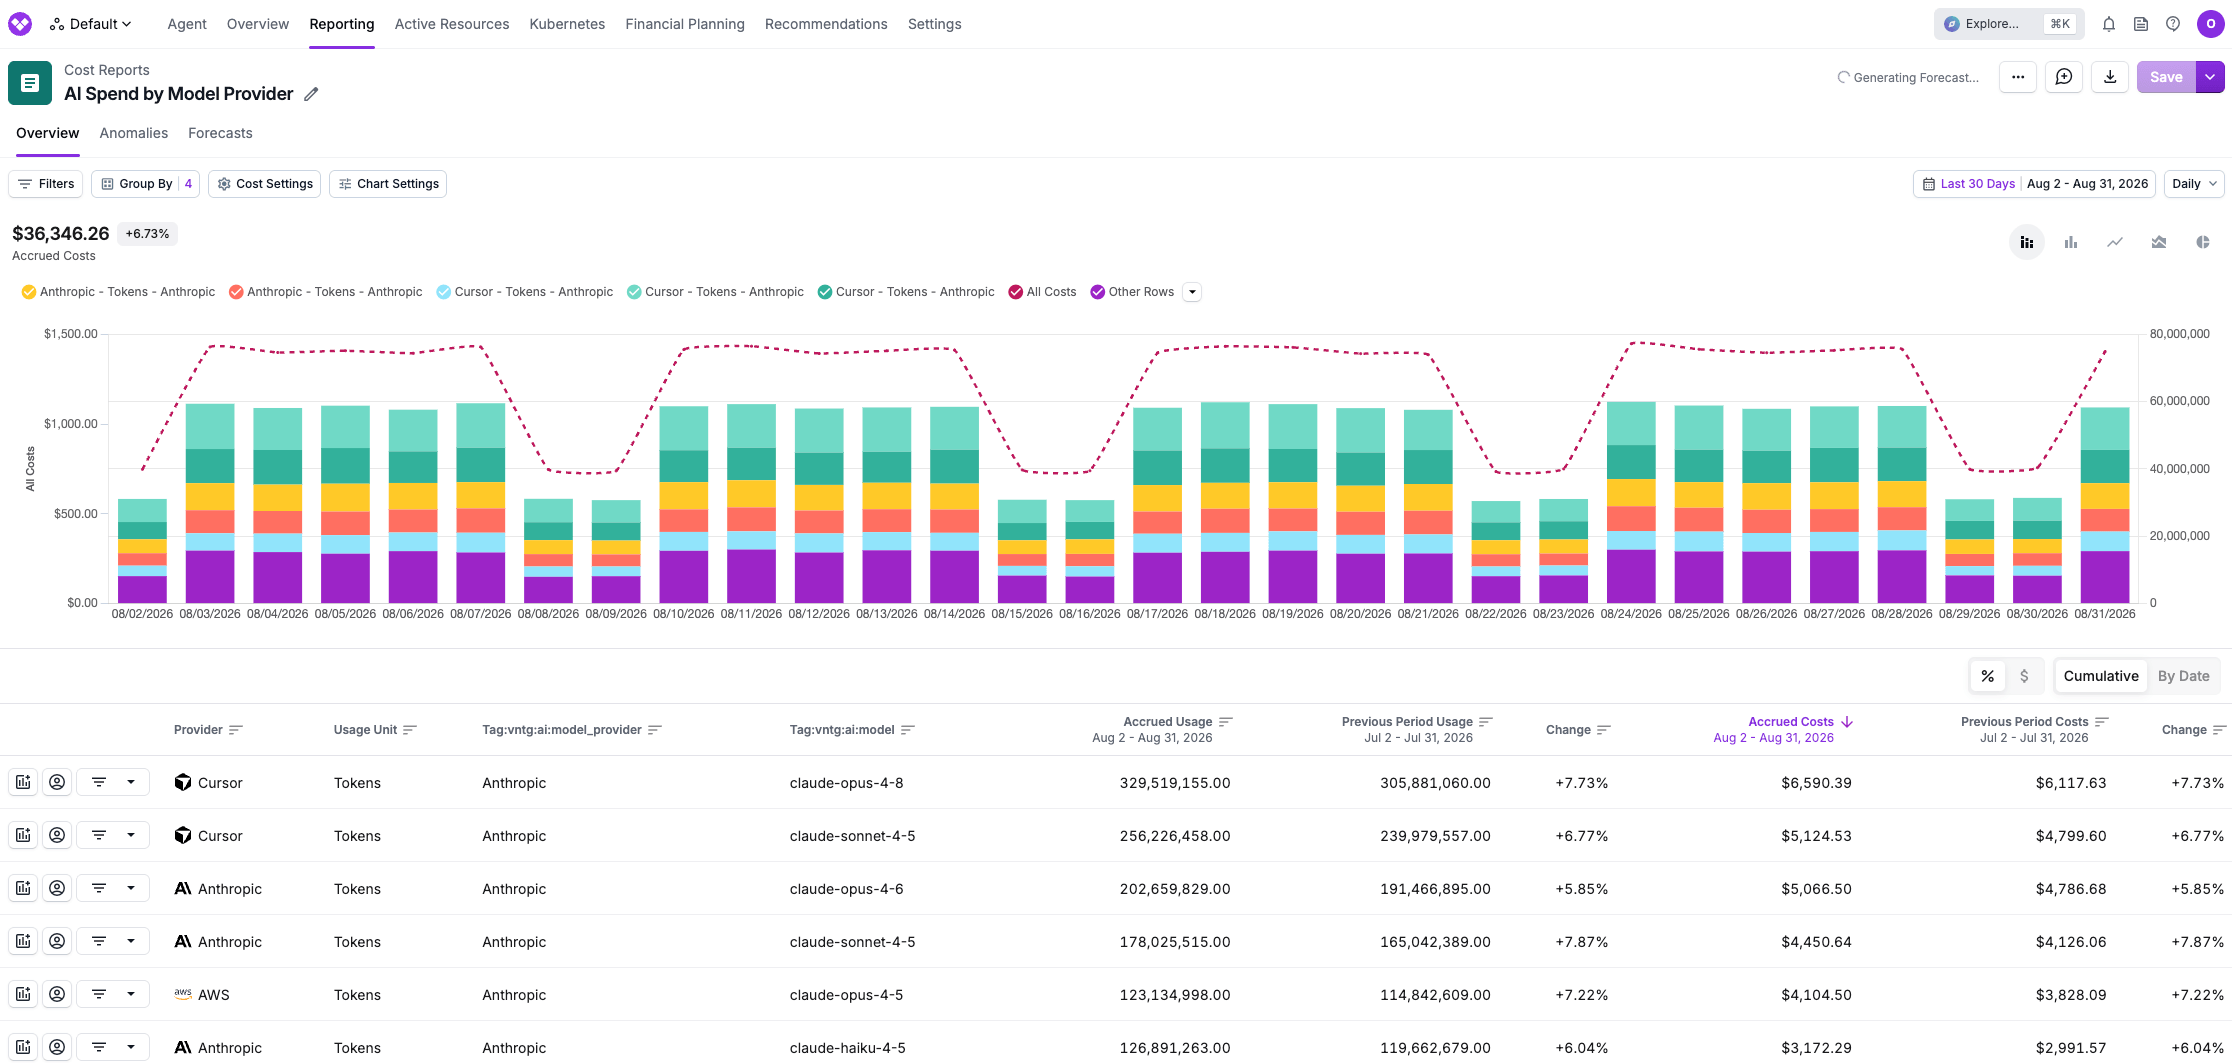Toggle light blue Cursor - Tokens legend item

tap(525, 292)
